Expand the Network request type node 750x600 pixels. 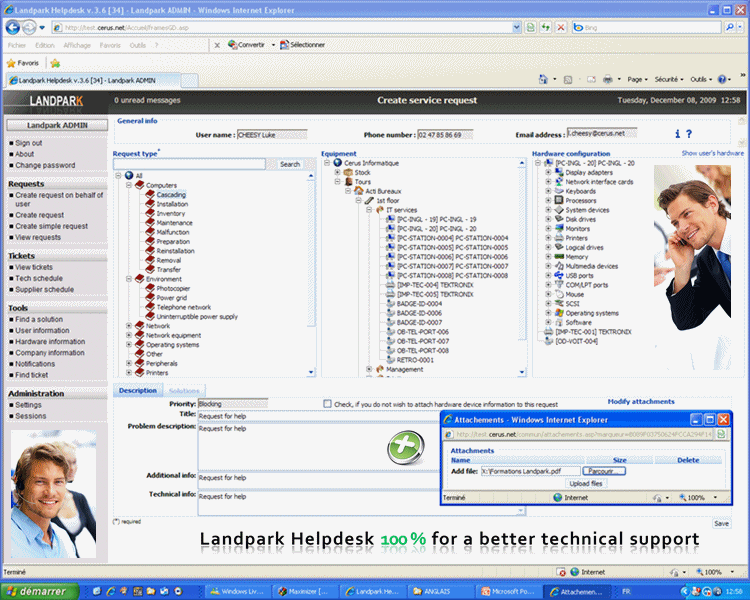click(x=128, y=325)
